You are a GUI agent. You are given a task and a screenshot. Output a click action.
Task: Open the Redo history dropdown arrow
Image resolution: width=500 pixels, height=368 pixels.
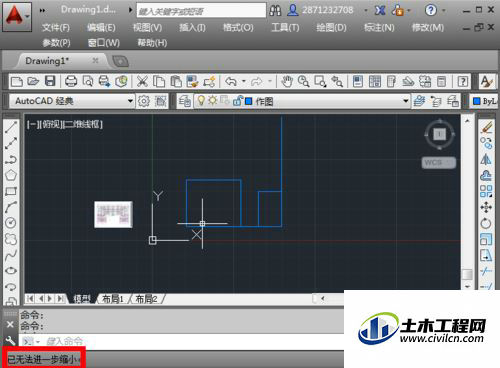click(x=270, y=81)
